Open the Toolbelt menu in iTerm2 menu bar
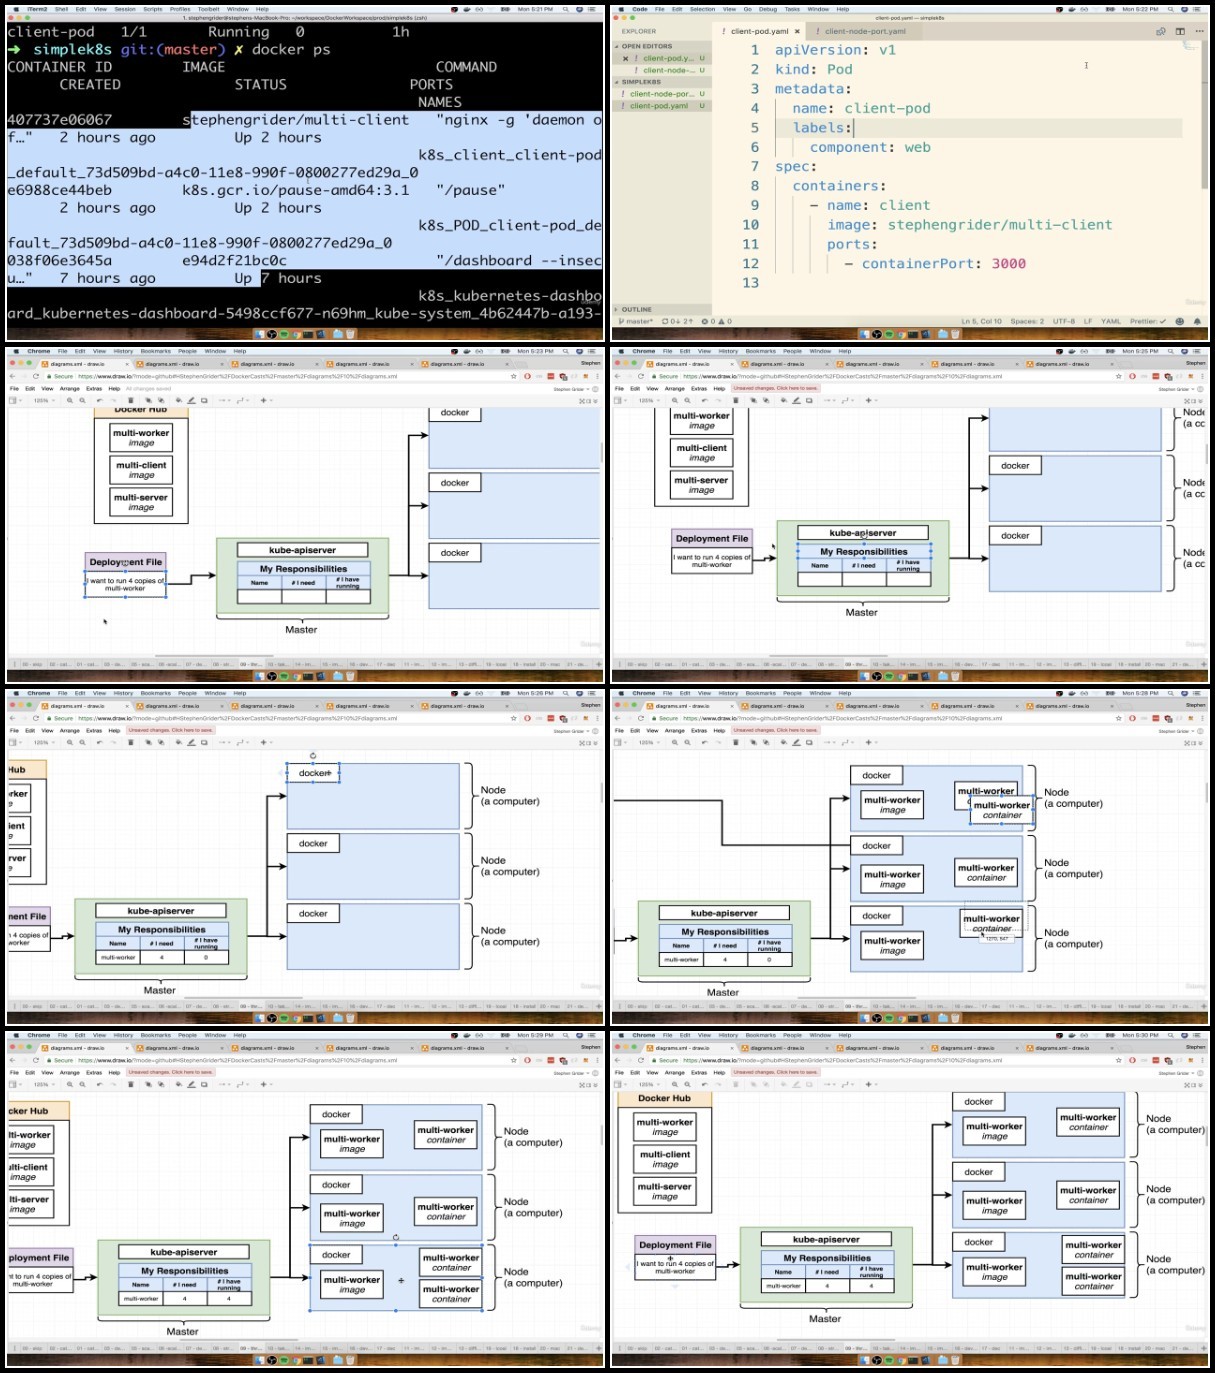Image resolution: width=1215 pixels, height=1373 pixels. click(208, 9)
